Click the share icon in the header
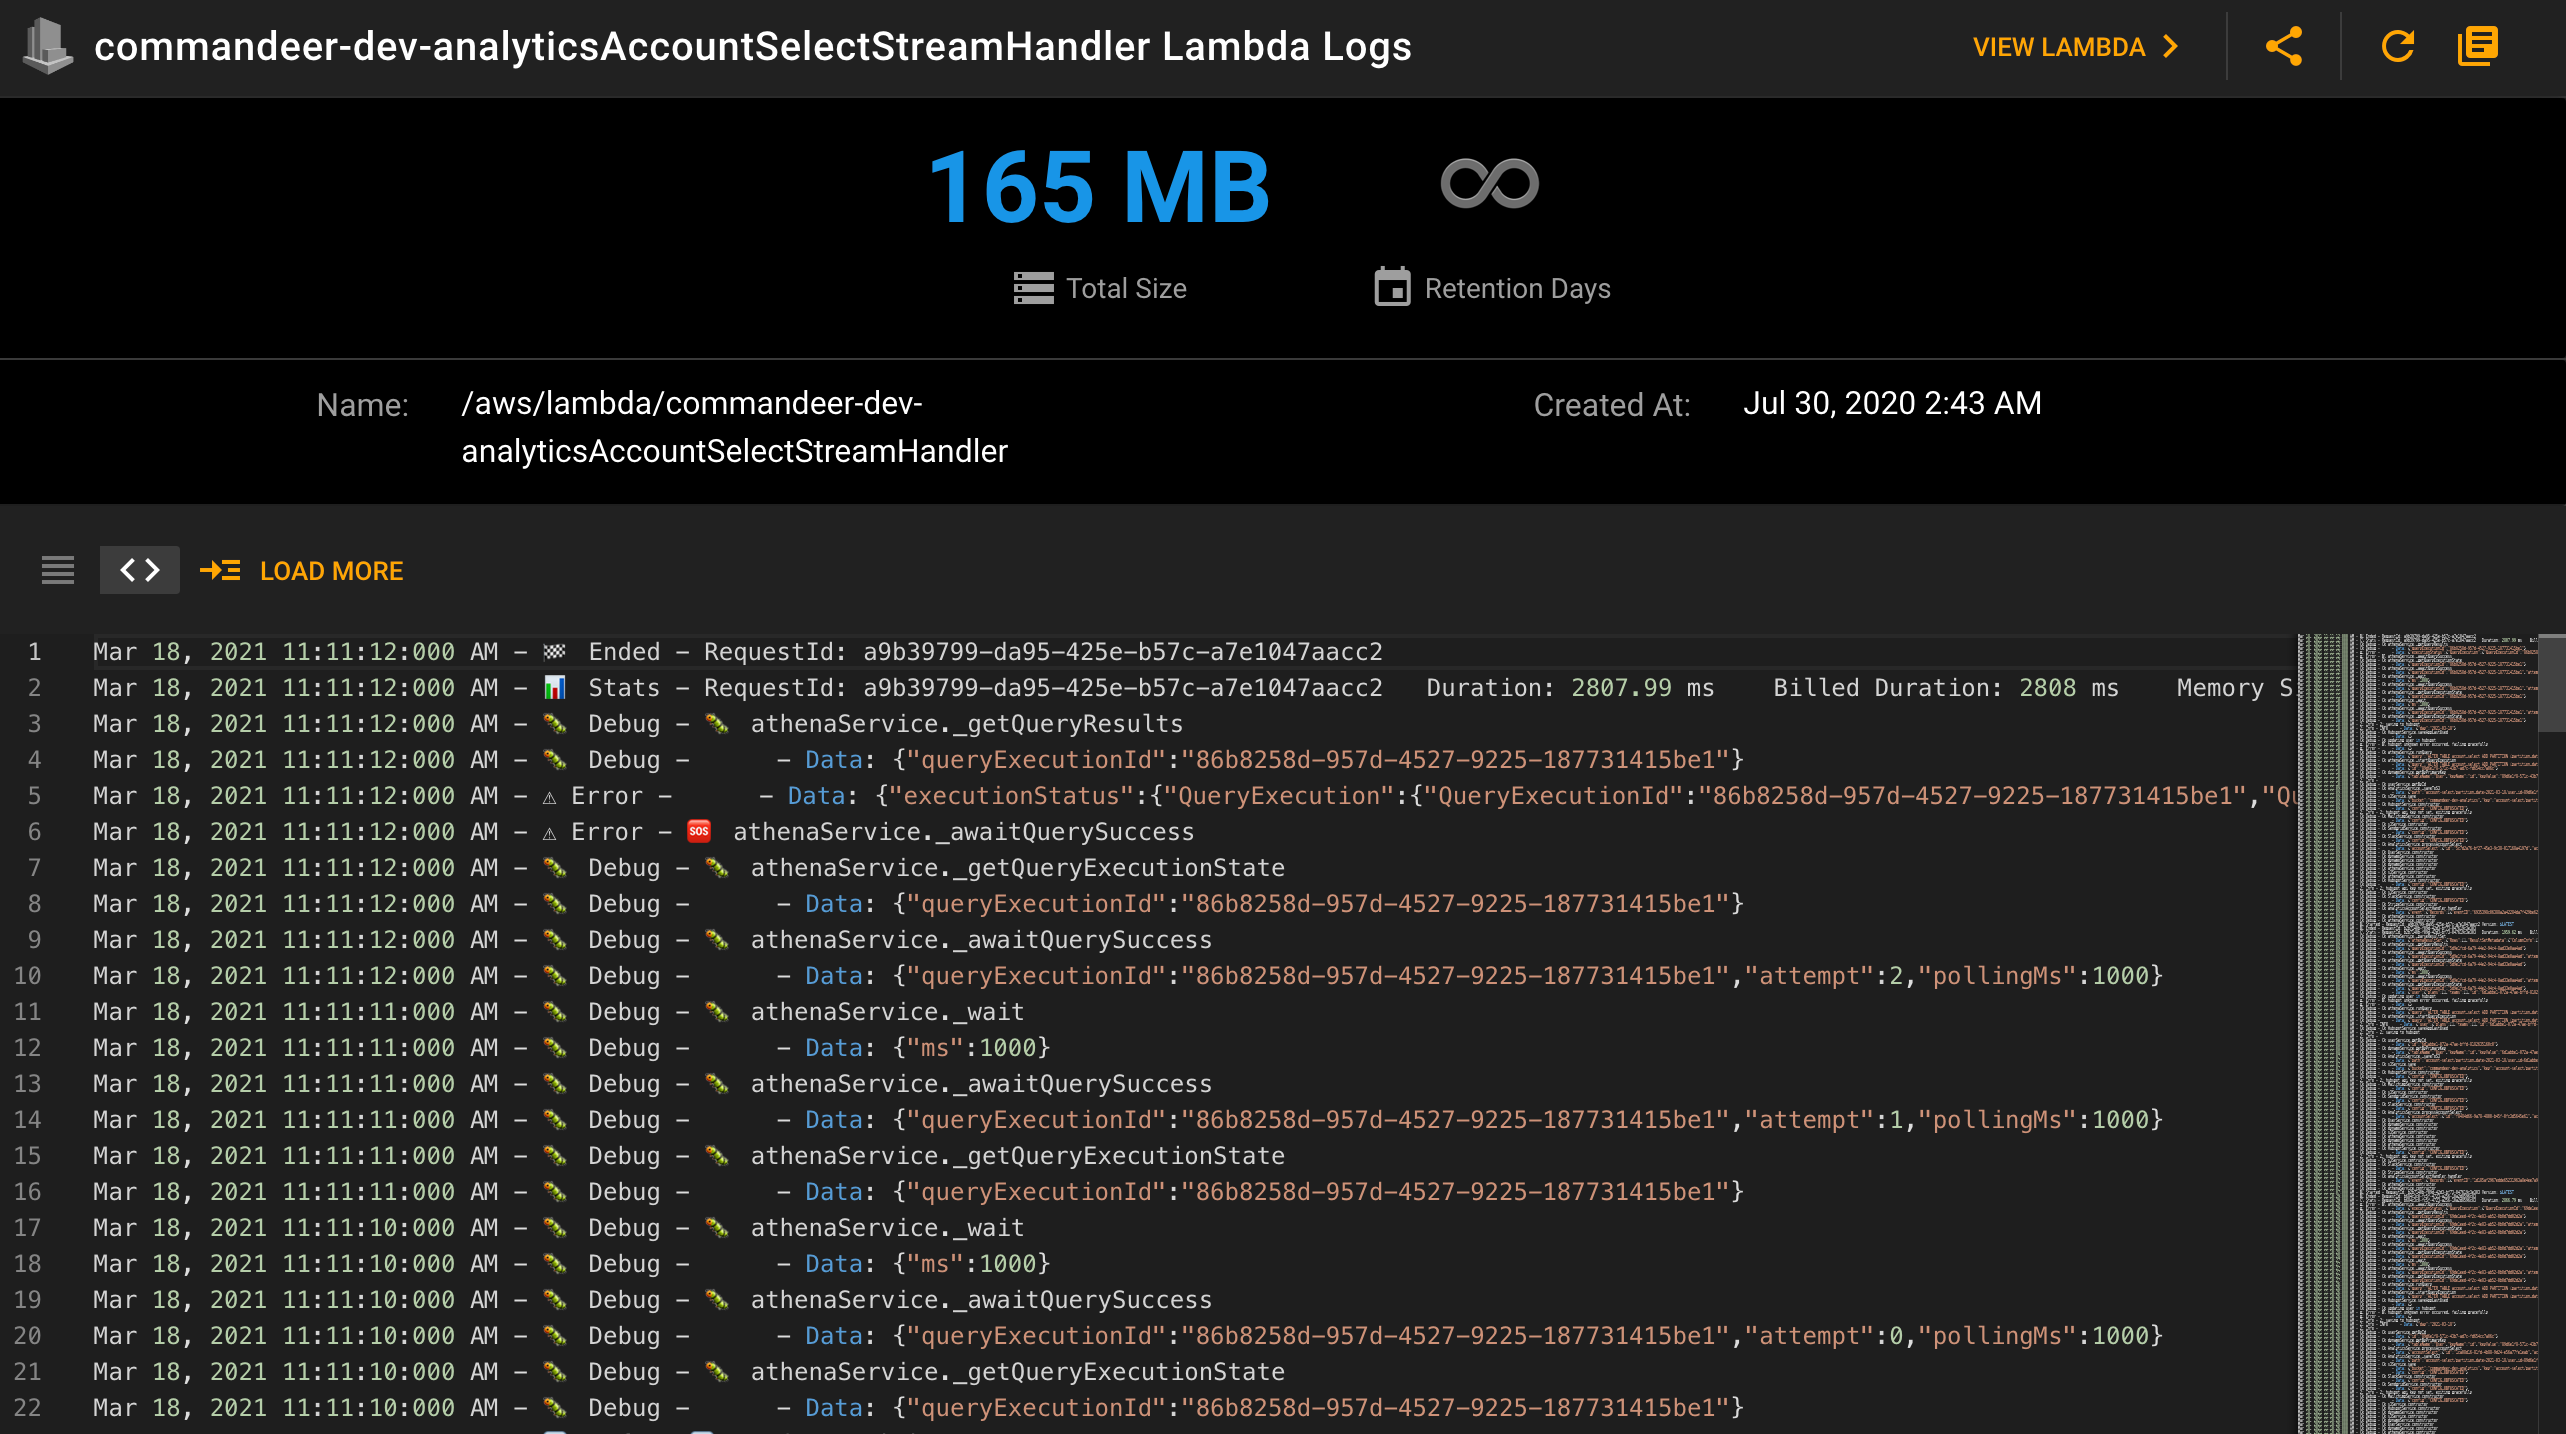Image resolution: width=2566 pixels, height=1434 pixels. [2284, 47]
